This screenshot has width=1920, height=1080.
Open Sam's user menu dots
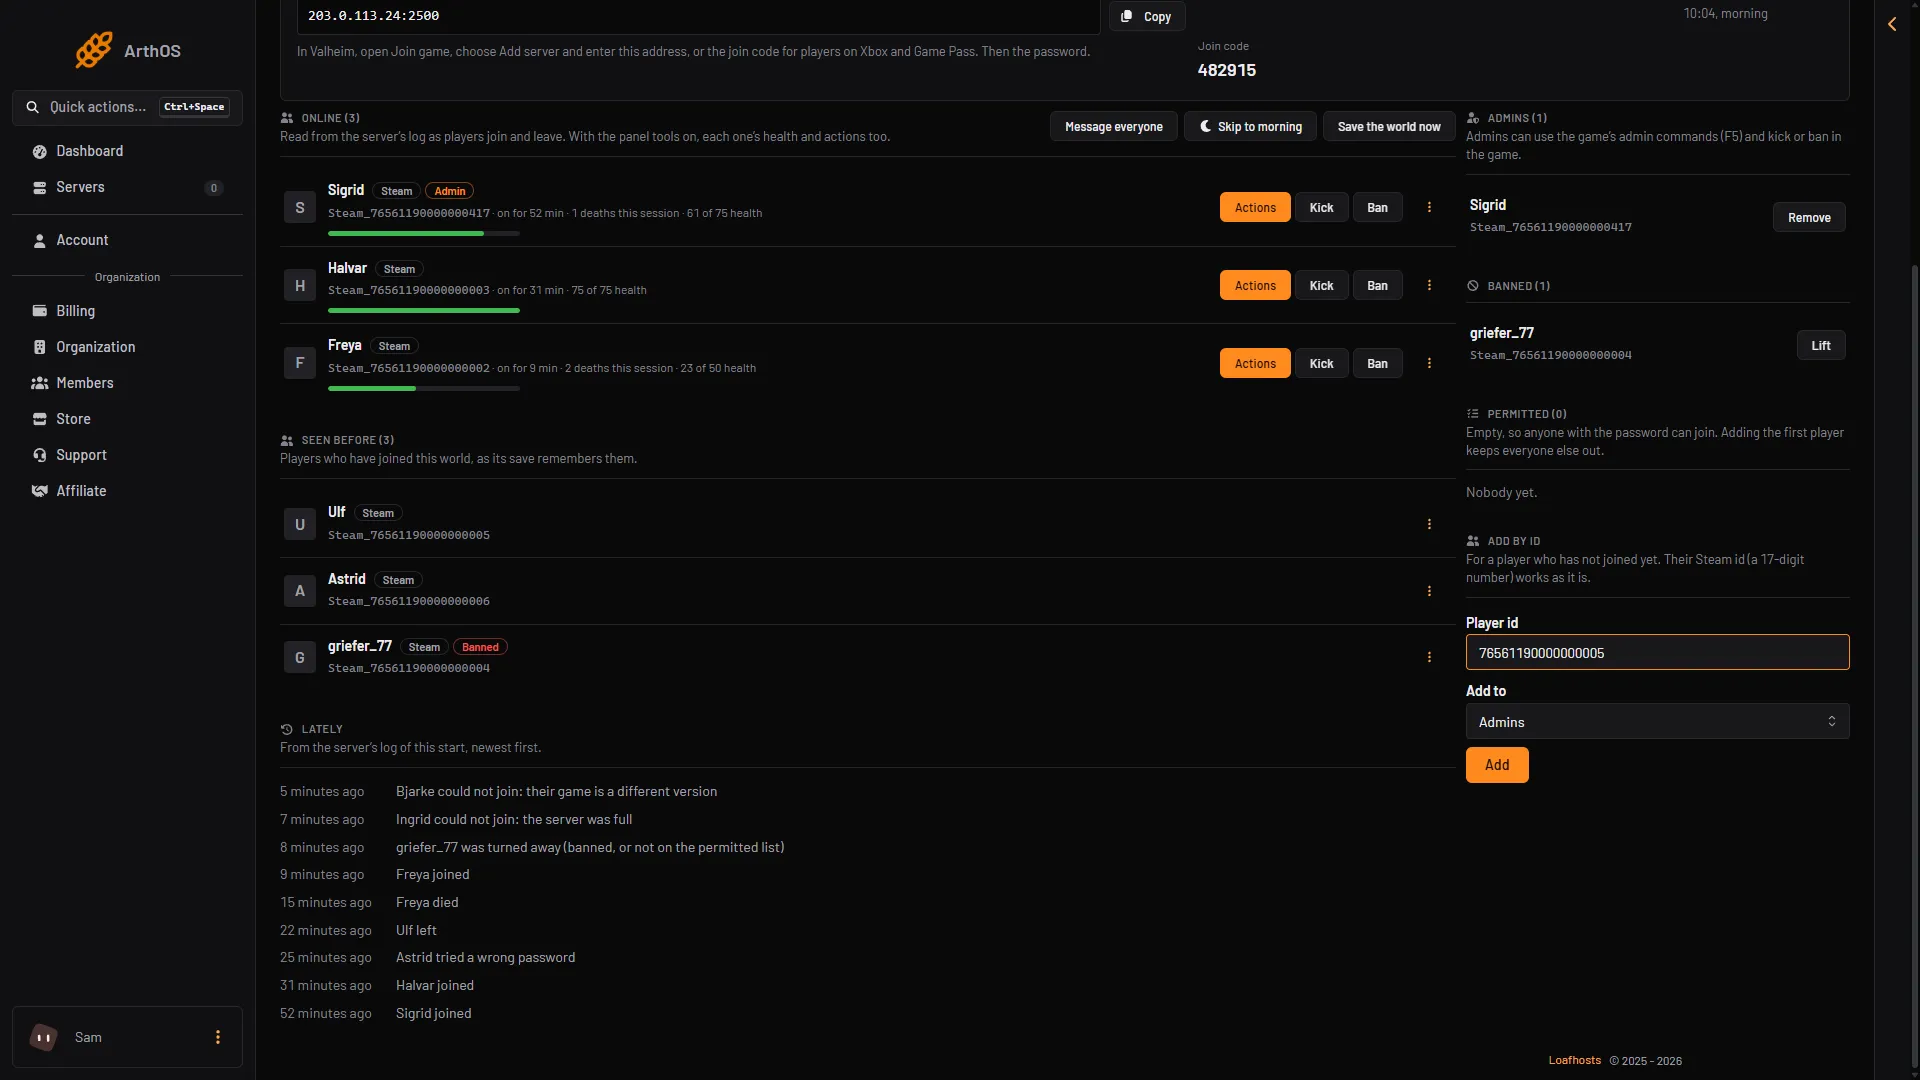(218, 1037)
